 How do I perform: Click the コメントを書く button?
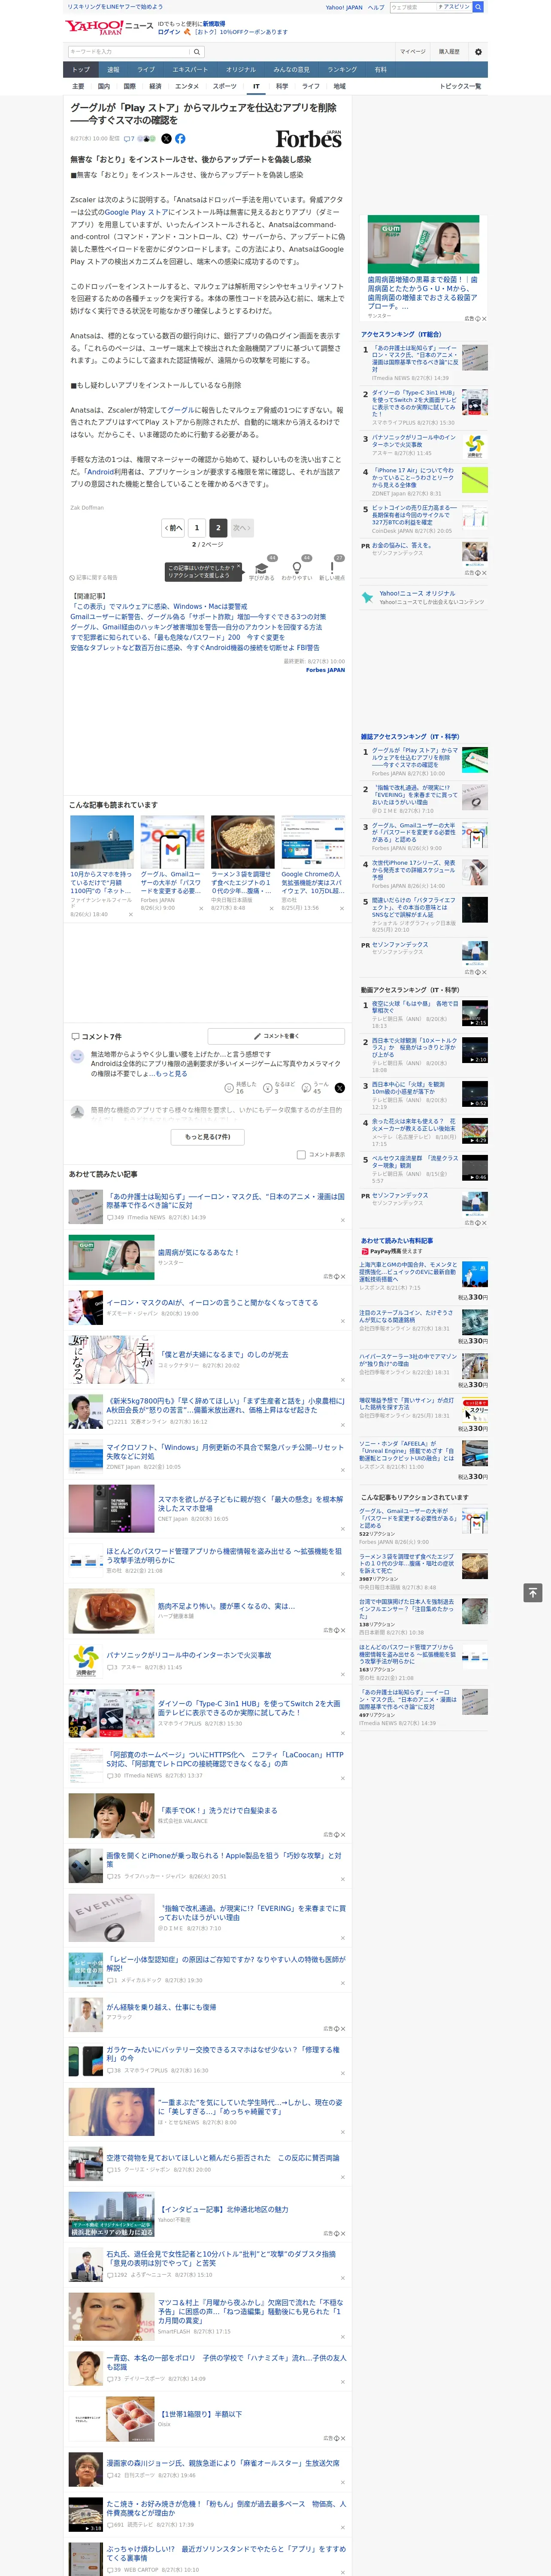point(276,1035)
